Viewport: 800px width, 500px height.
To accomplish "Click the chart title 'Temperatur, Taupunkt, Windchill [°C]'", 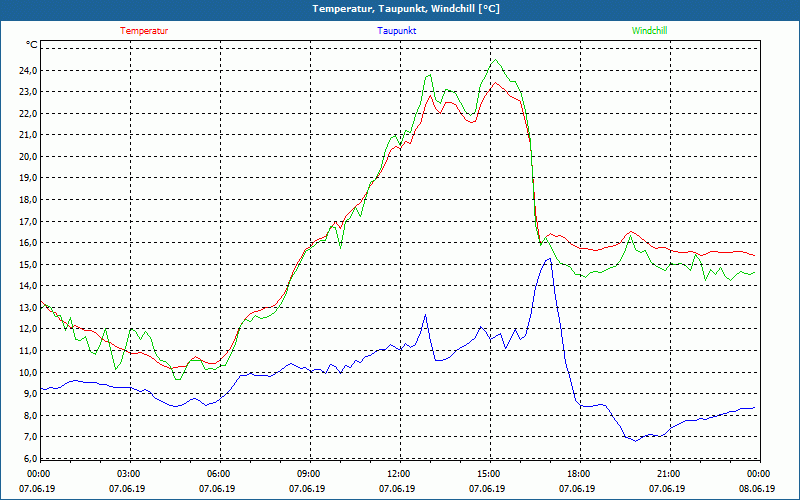I will pyautogui.click(x=406, y=9).
